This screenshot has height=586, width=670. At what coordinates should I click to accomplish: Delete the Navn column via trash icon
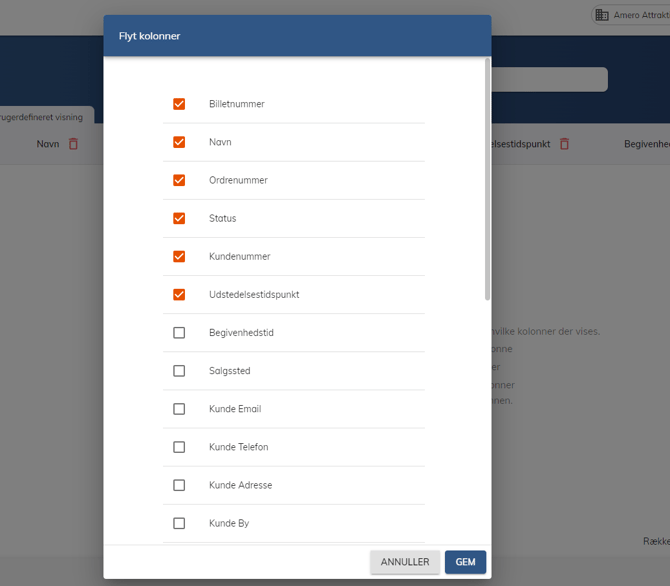point(73,144)
